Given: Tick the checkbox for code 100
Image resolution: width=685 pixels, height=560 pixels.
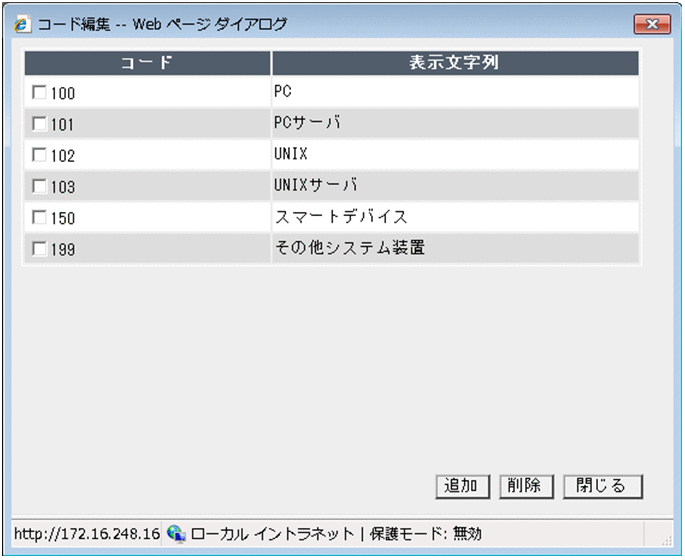Looking at the screenshot, I should click(39, 92).
